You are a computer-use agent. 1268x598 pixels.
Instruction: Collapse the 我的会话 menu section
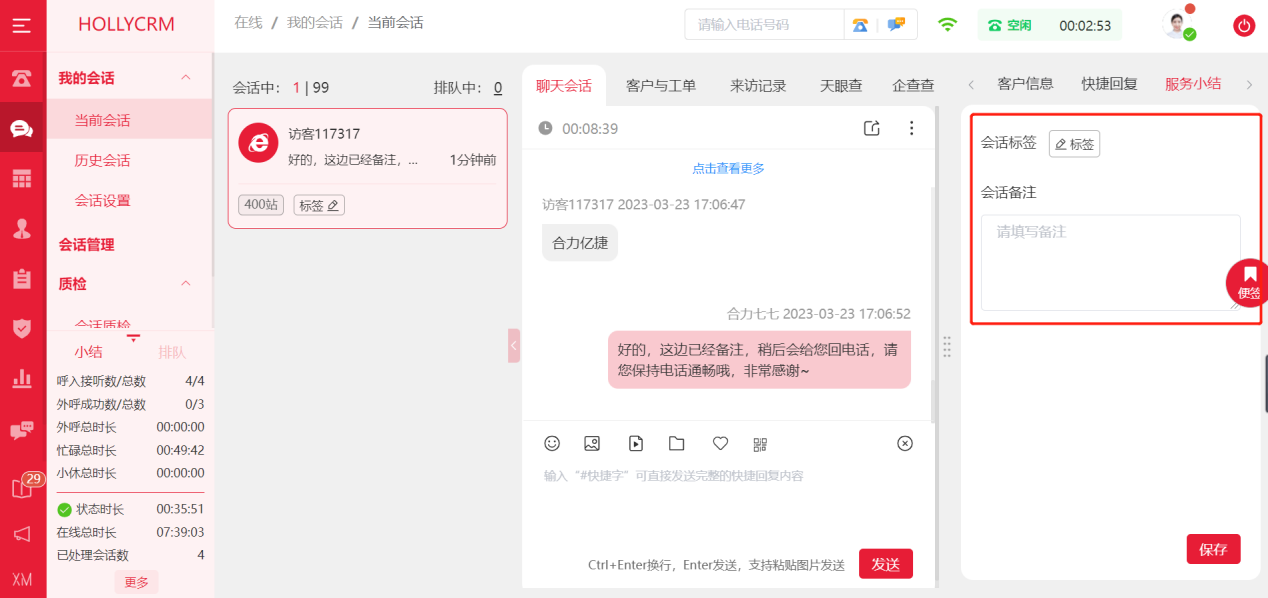185,78
